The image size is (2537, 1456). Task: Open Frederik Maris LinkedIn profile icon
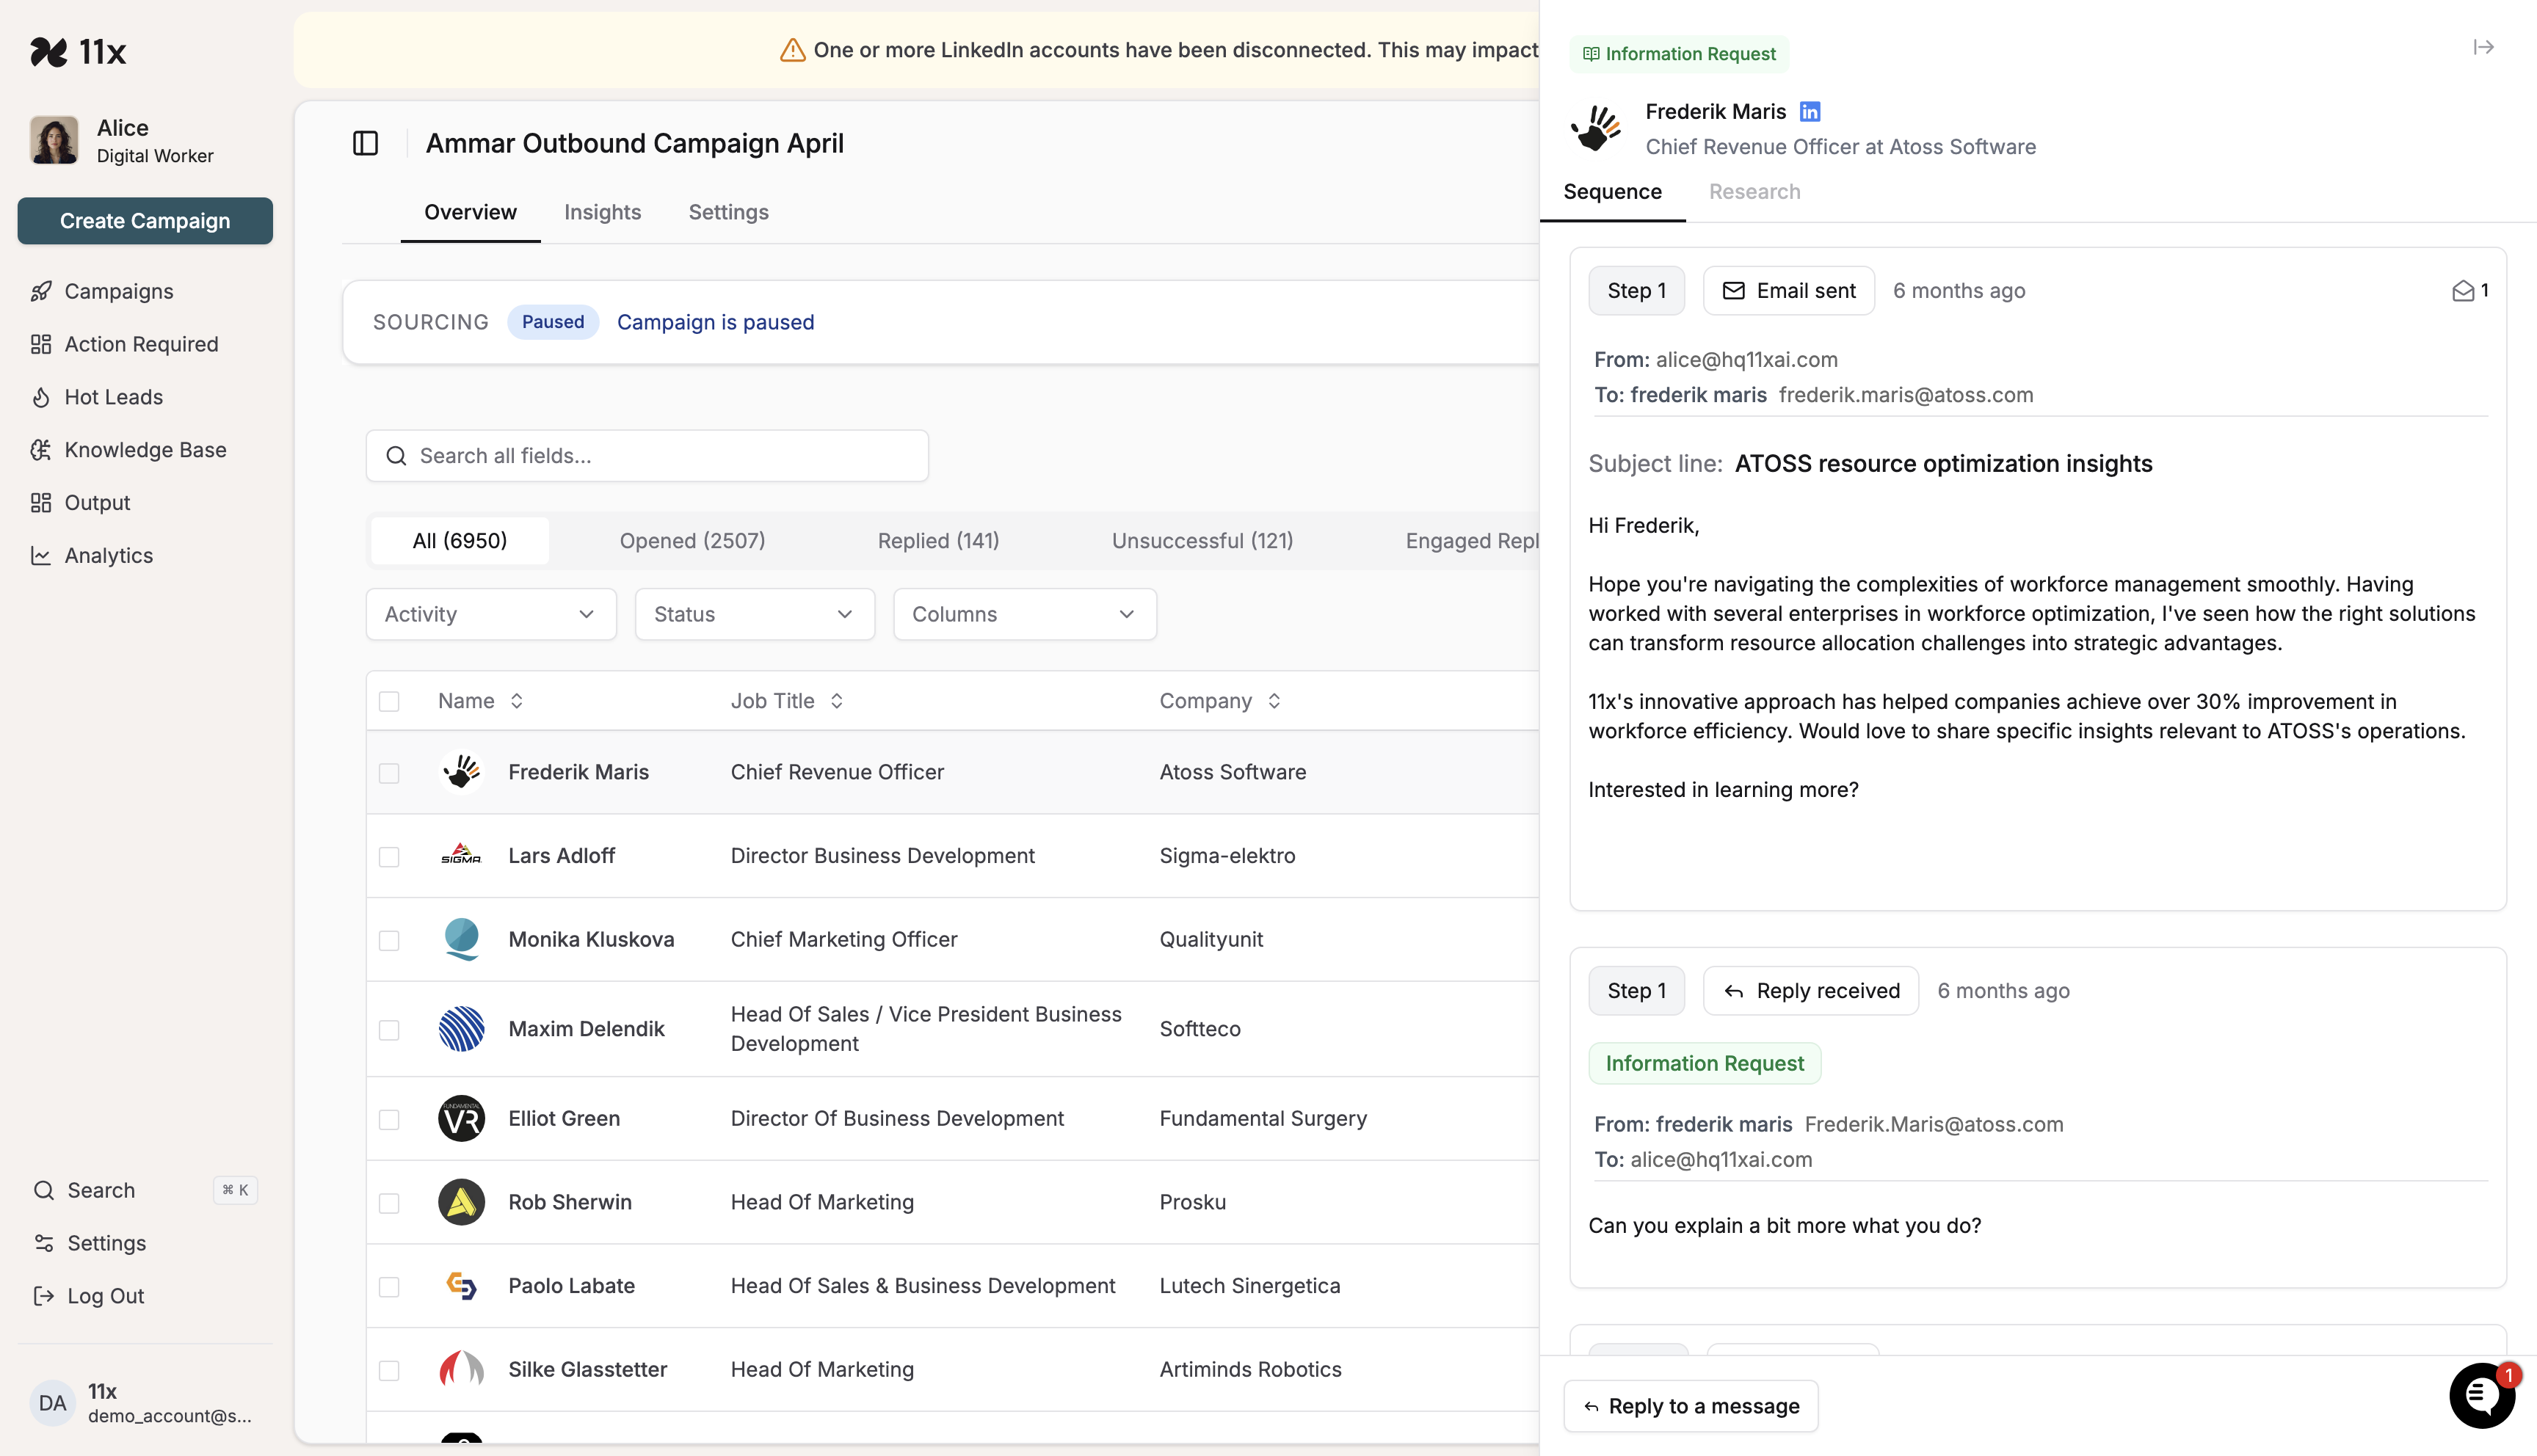(1809, 111)
